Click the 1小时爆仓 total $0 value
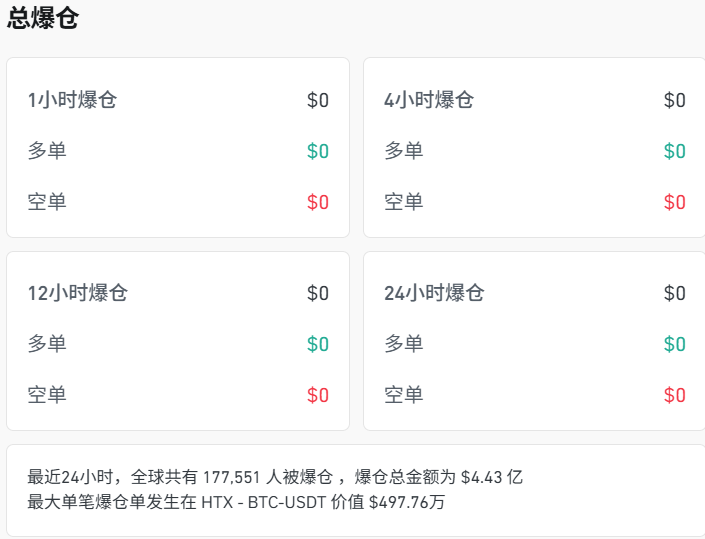The height and width of the screenshot is (539, 705). pyautogui.click(x=318, y=100)
